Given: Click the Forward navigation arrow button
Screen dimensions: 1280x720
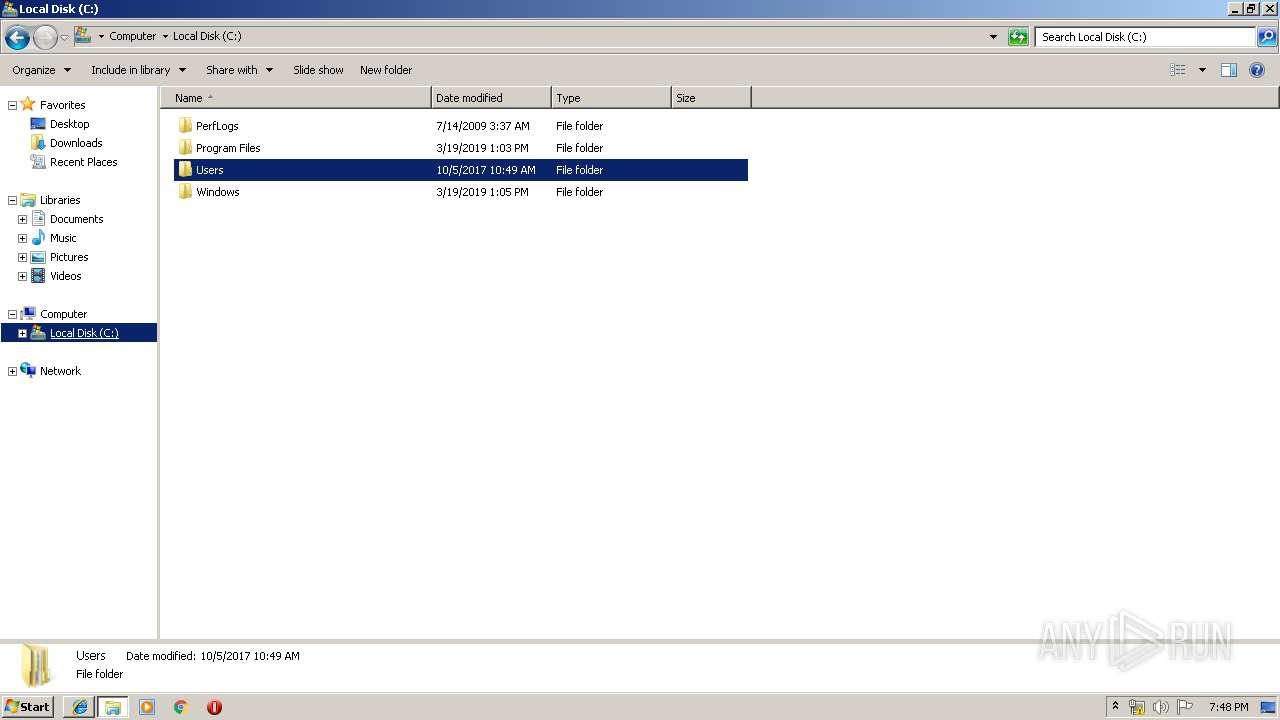Looking at the screenshot, I should tap(45, 38).
